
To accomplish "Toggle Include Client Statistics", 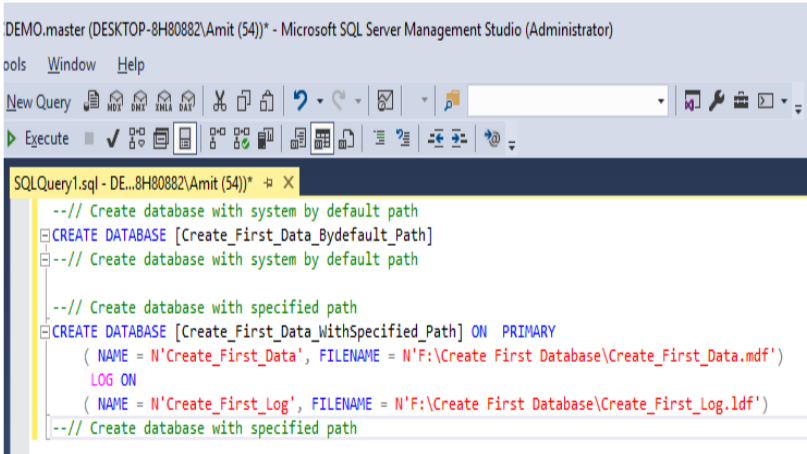I will (266, 138).
